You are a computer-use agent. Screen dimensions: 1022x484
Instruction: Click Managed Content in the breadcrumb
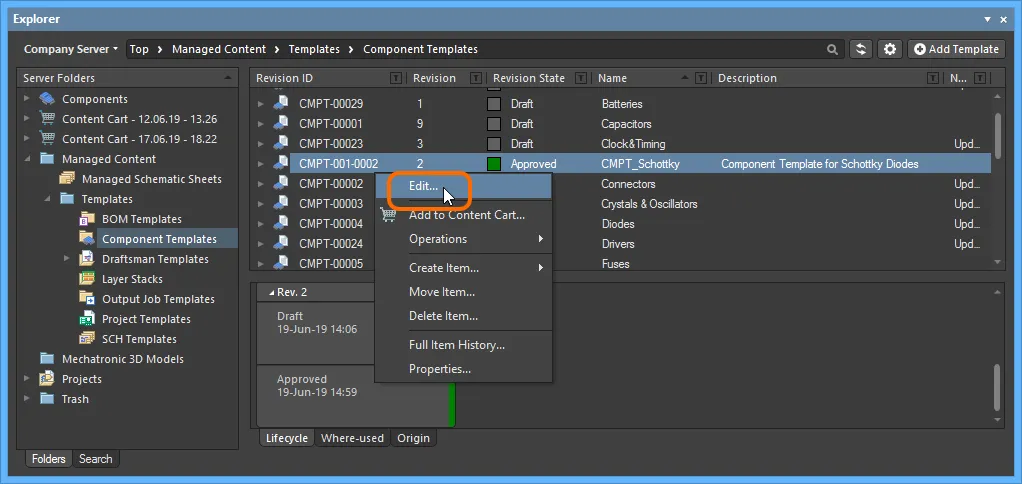point(219,50)
